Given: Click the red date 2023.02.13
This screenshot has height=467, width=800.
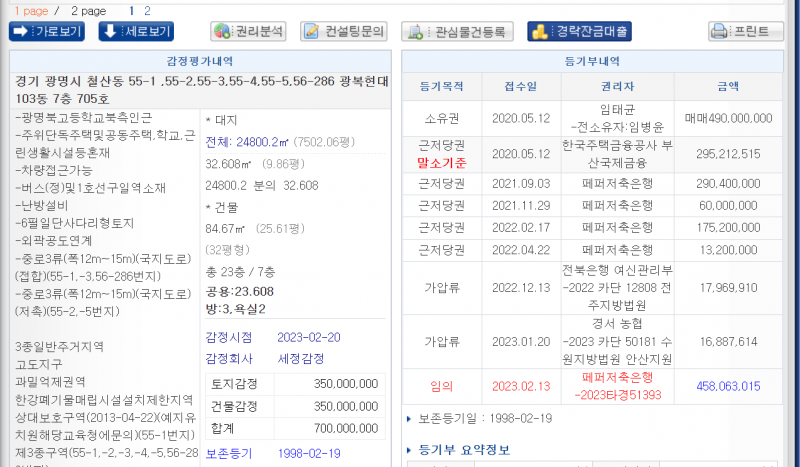Looking at the screenshot, I should [521, 386].
